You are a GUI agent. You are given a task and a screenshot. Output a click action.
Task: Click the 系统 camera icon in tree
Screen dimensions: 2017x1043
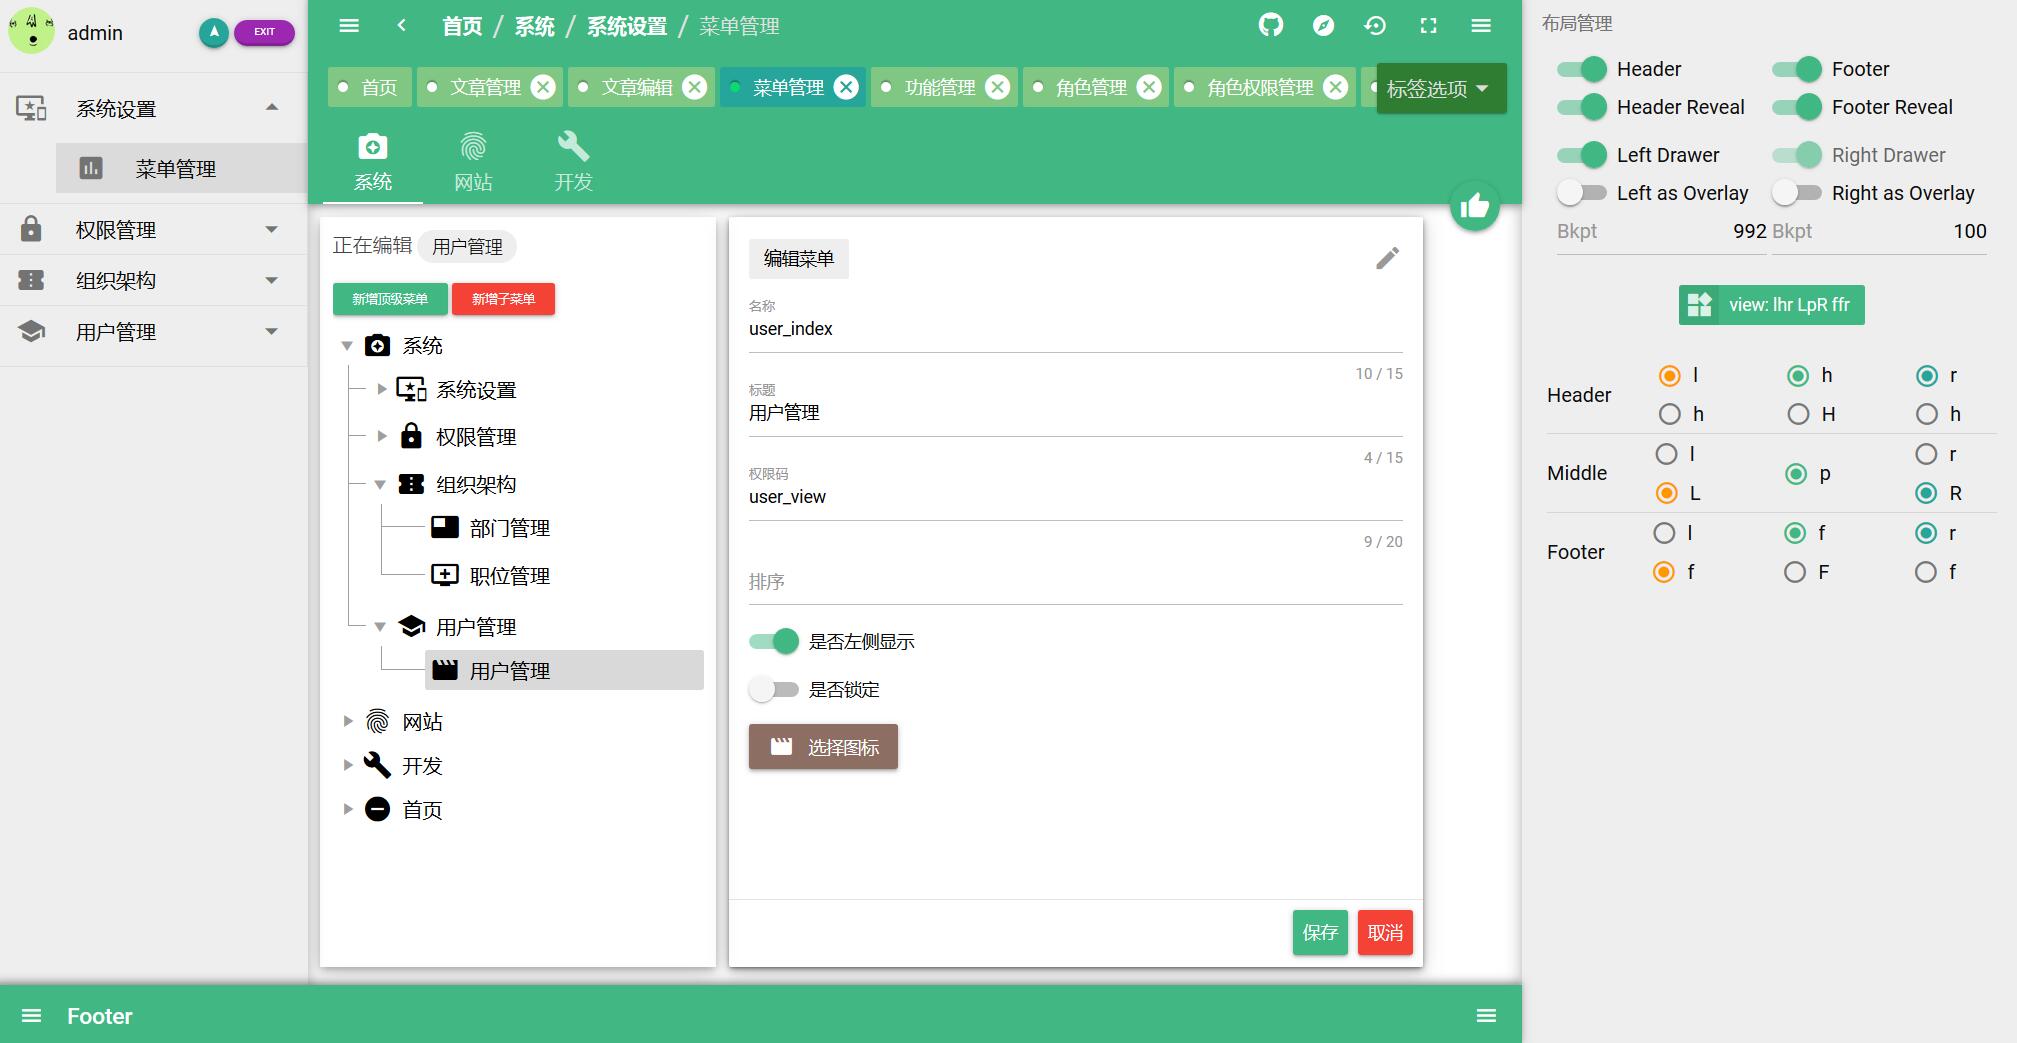[x=377, y=346]
